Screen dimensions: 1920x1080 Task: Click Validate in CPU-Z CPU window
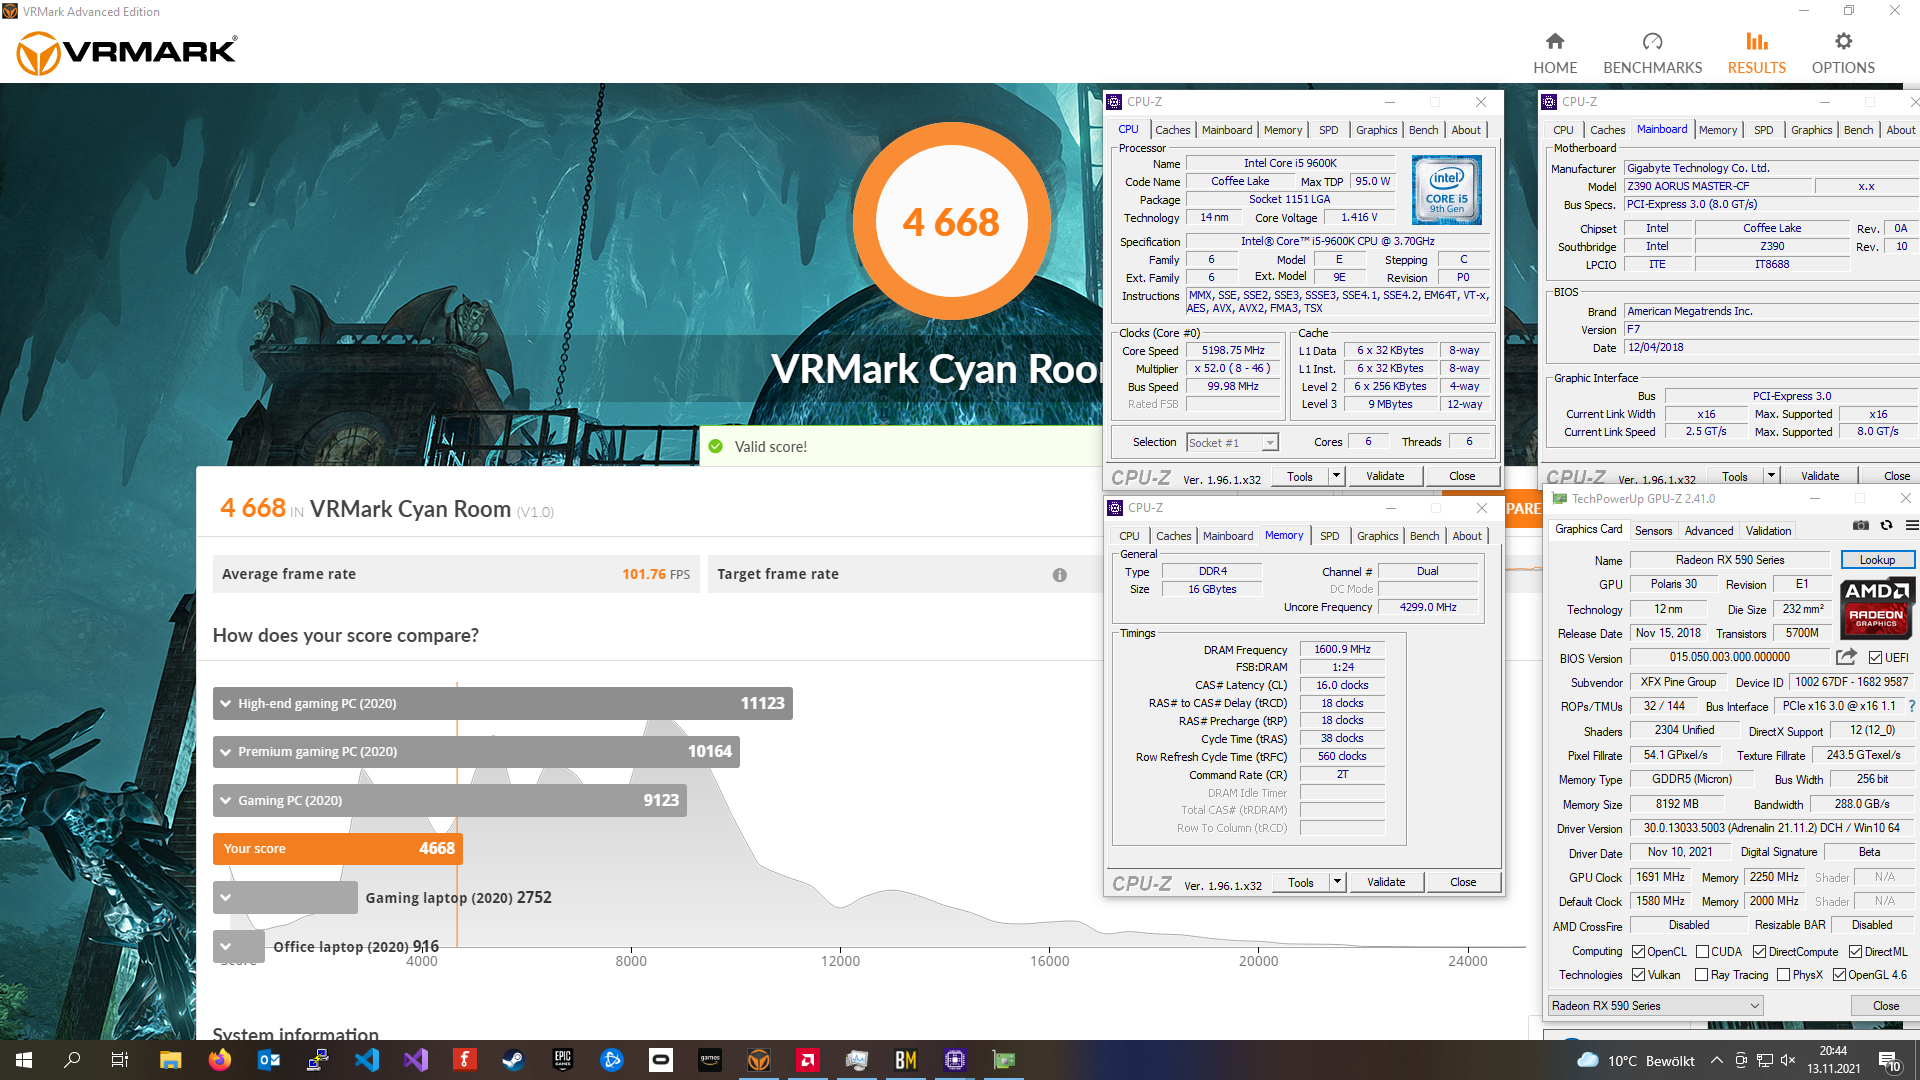(1385, 476)
